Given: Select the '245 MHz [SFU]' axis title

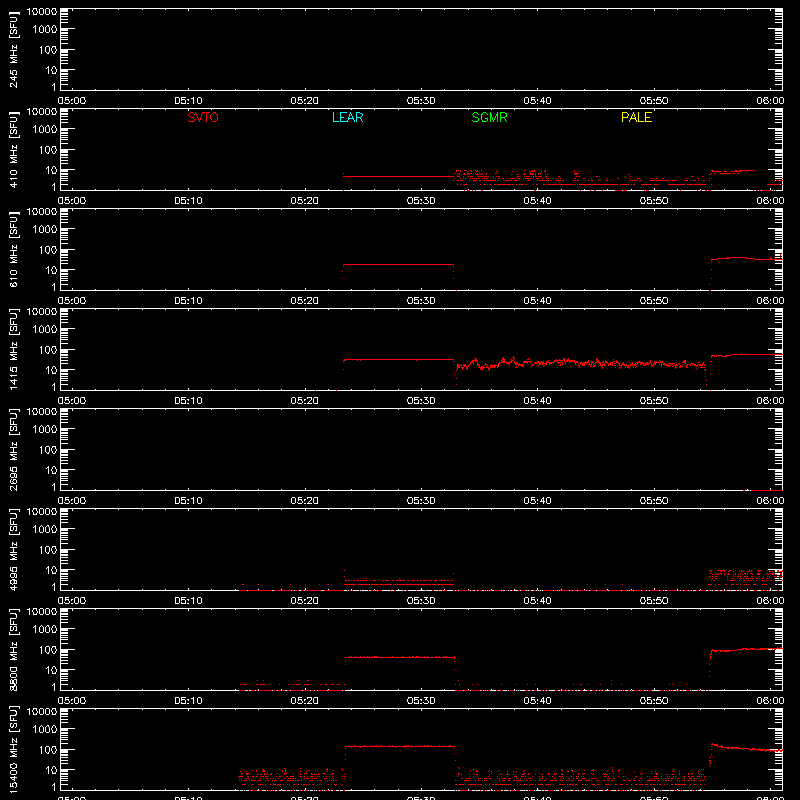Looking at the screenshot, I should point(13,49).
